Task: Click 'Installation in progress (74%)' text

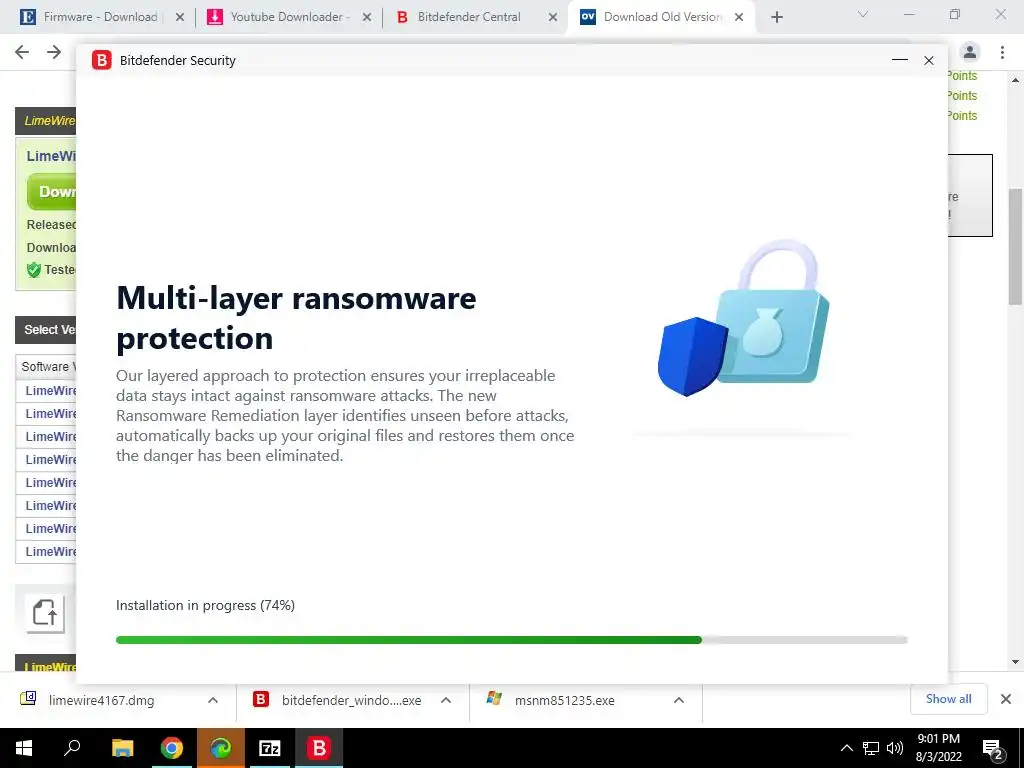Action: pos(205,605)
